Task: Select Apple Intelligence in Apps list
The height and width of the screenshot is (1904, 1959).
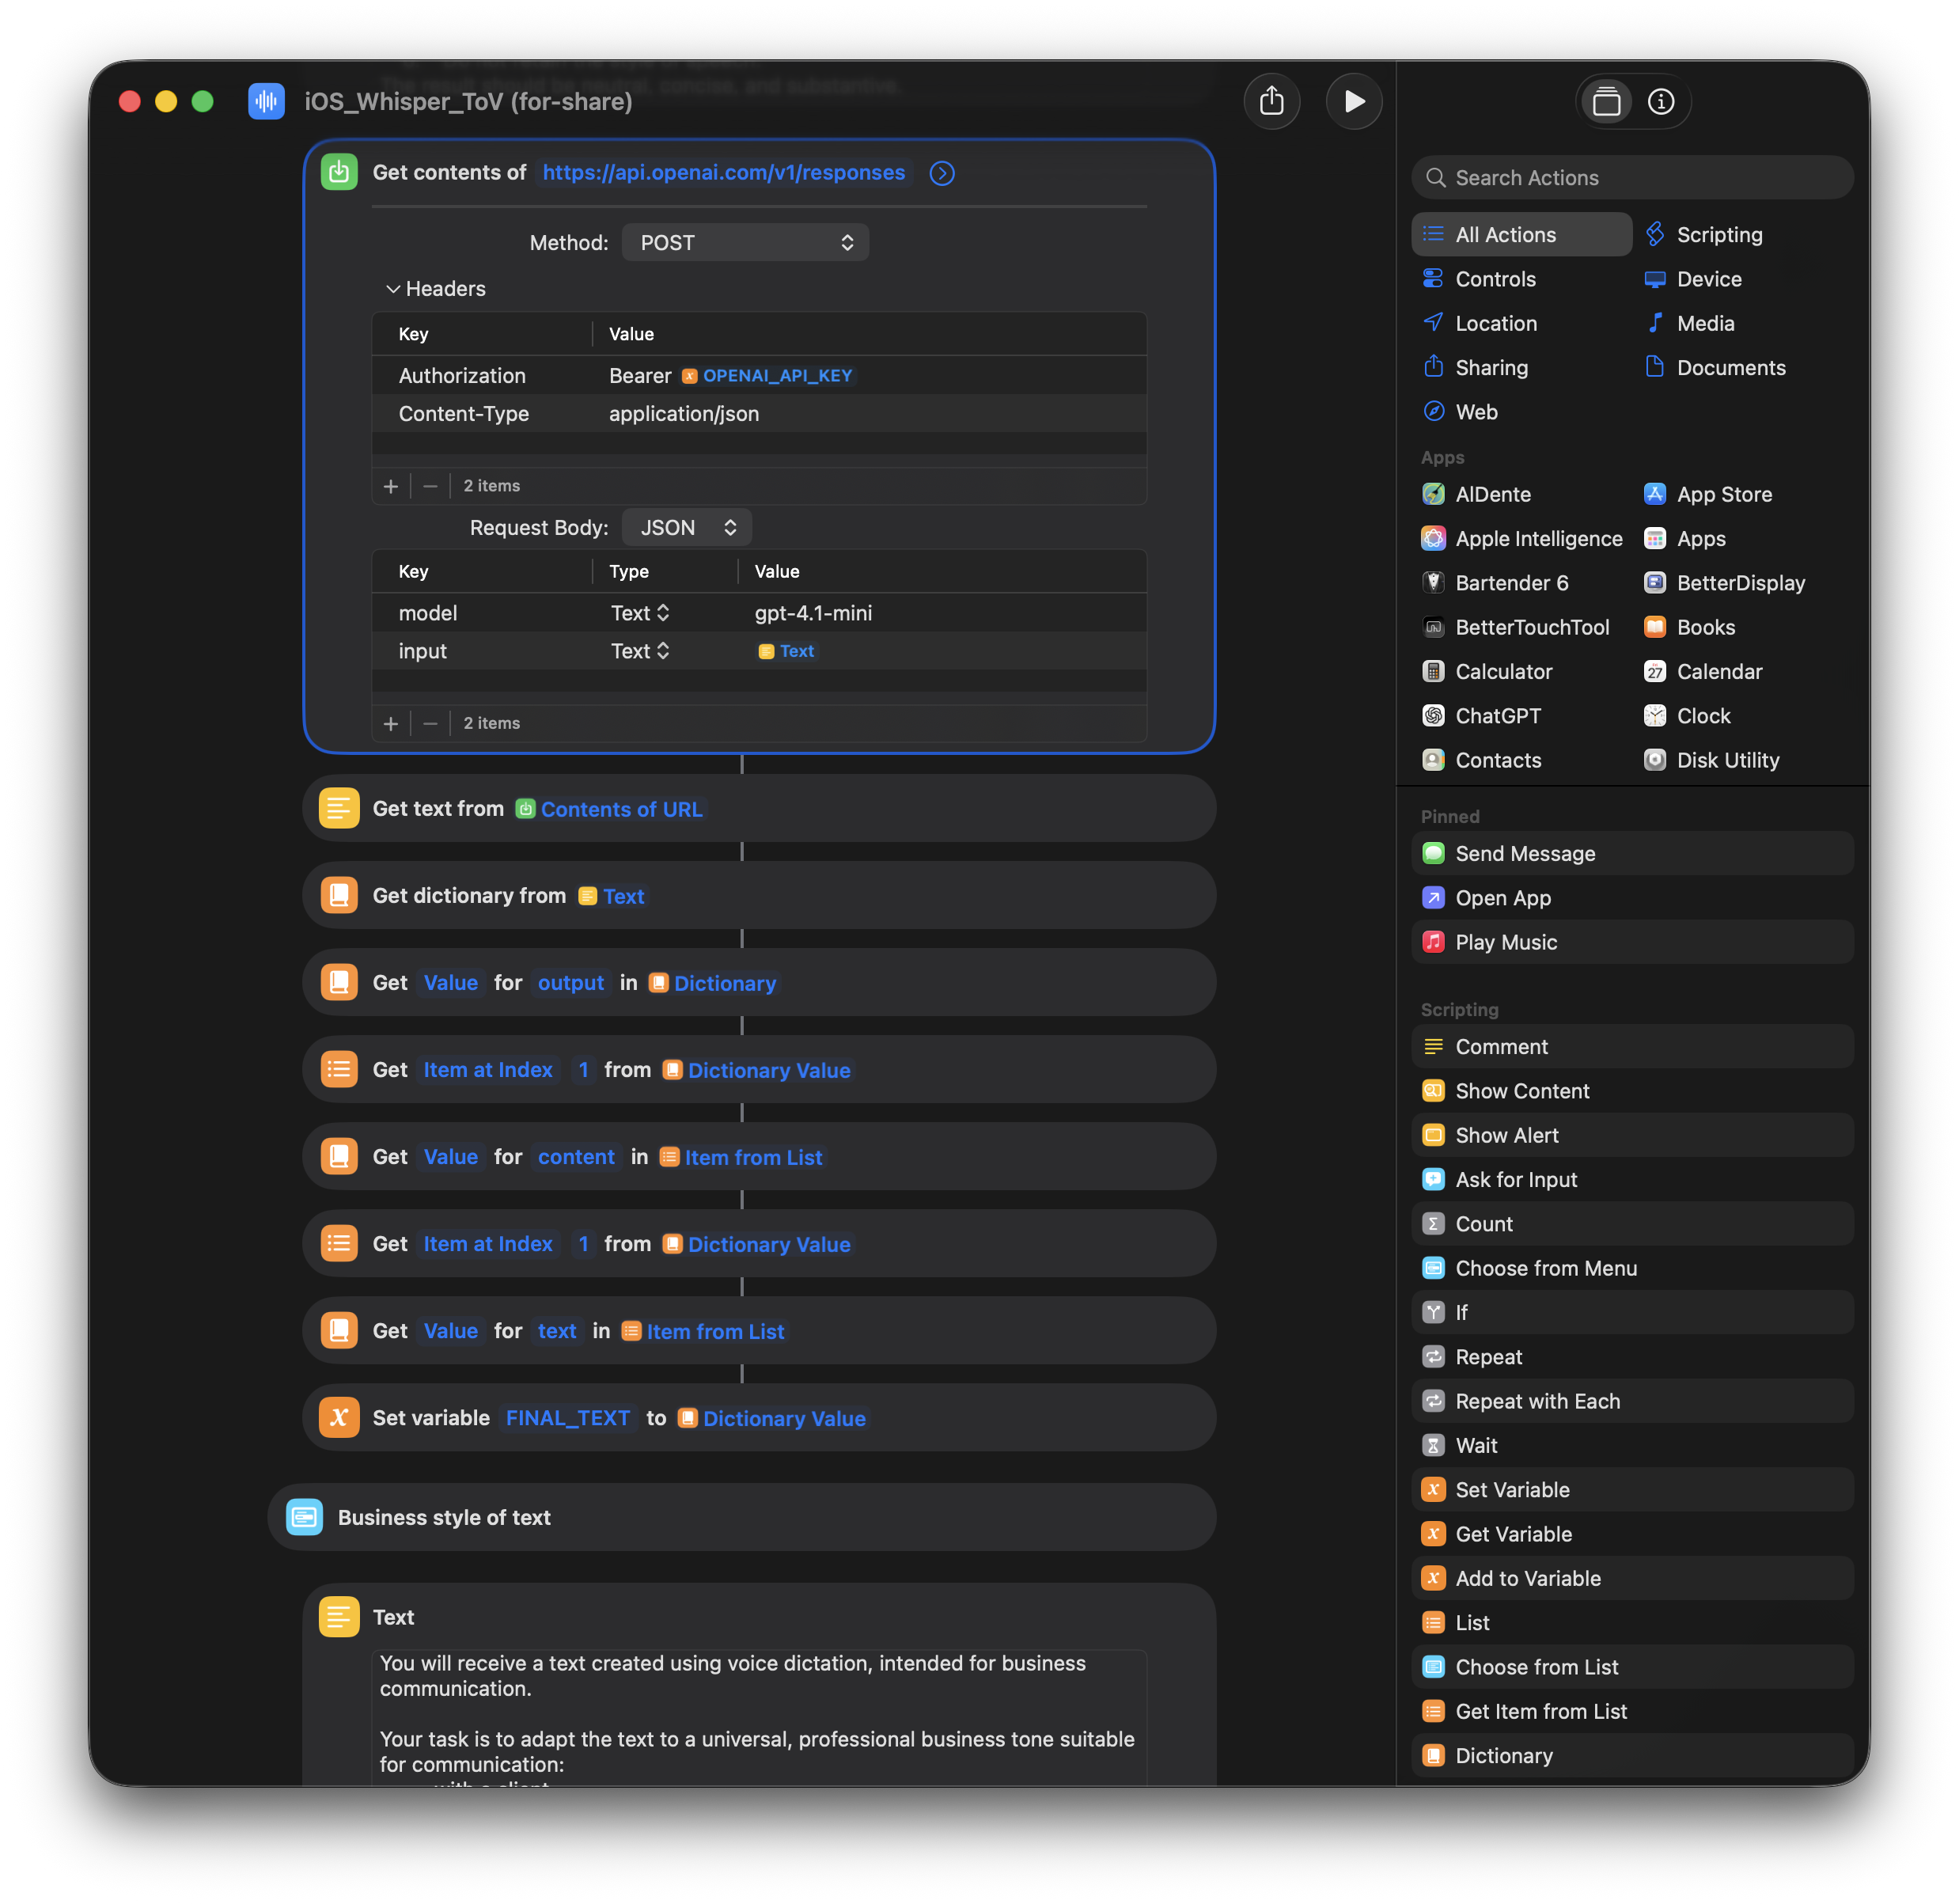Action: [1521, 539]
